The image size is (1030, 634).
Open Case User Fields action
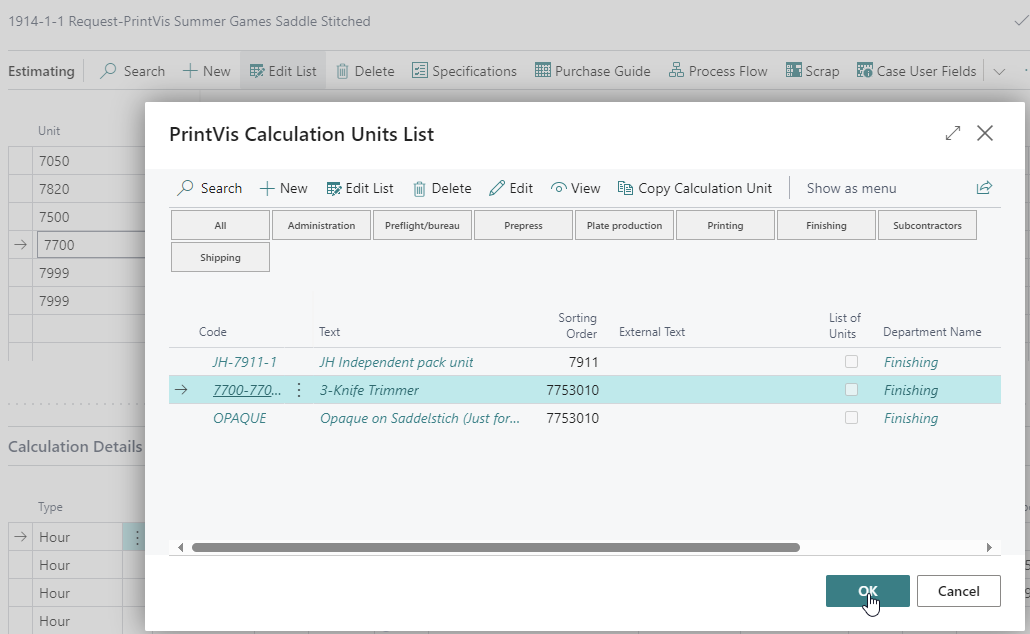tap(916, 71)
